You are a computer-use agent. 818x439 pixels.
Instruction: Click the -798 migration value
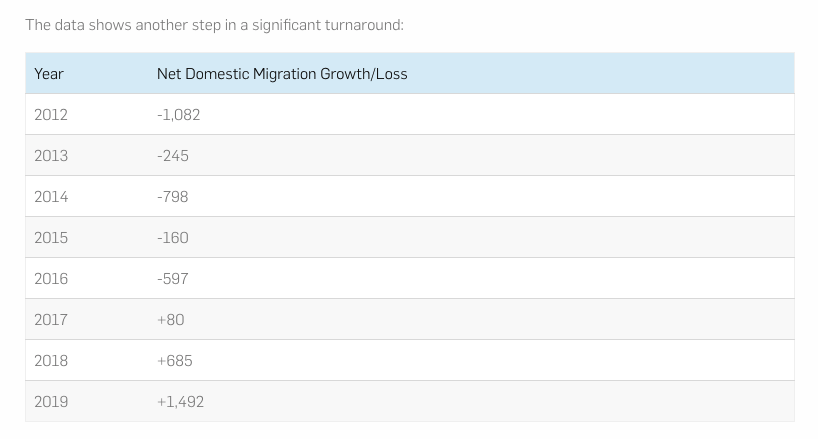[x=173, y=197]
